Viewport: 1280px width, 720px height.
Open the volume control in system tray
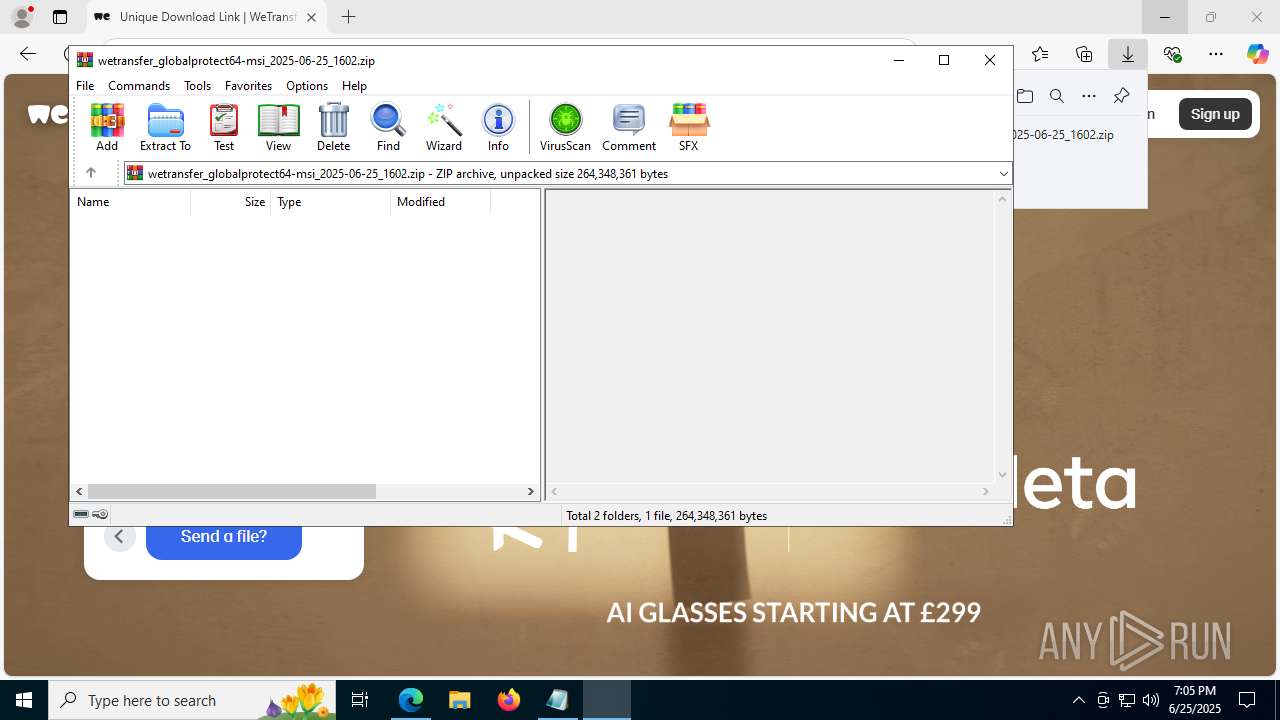tap(1151, 700)
